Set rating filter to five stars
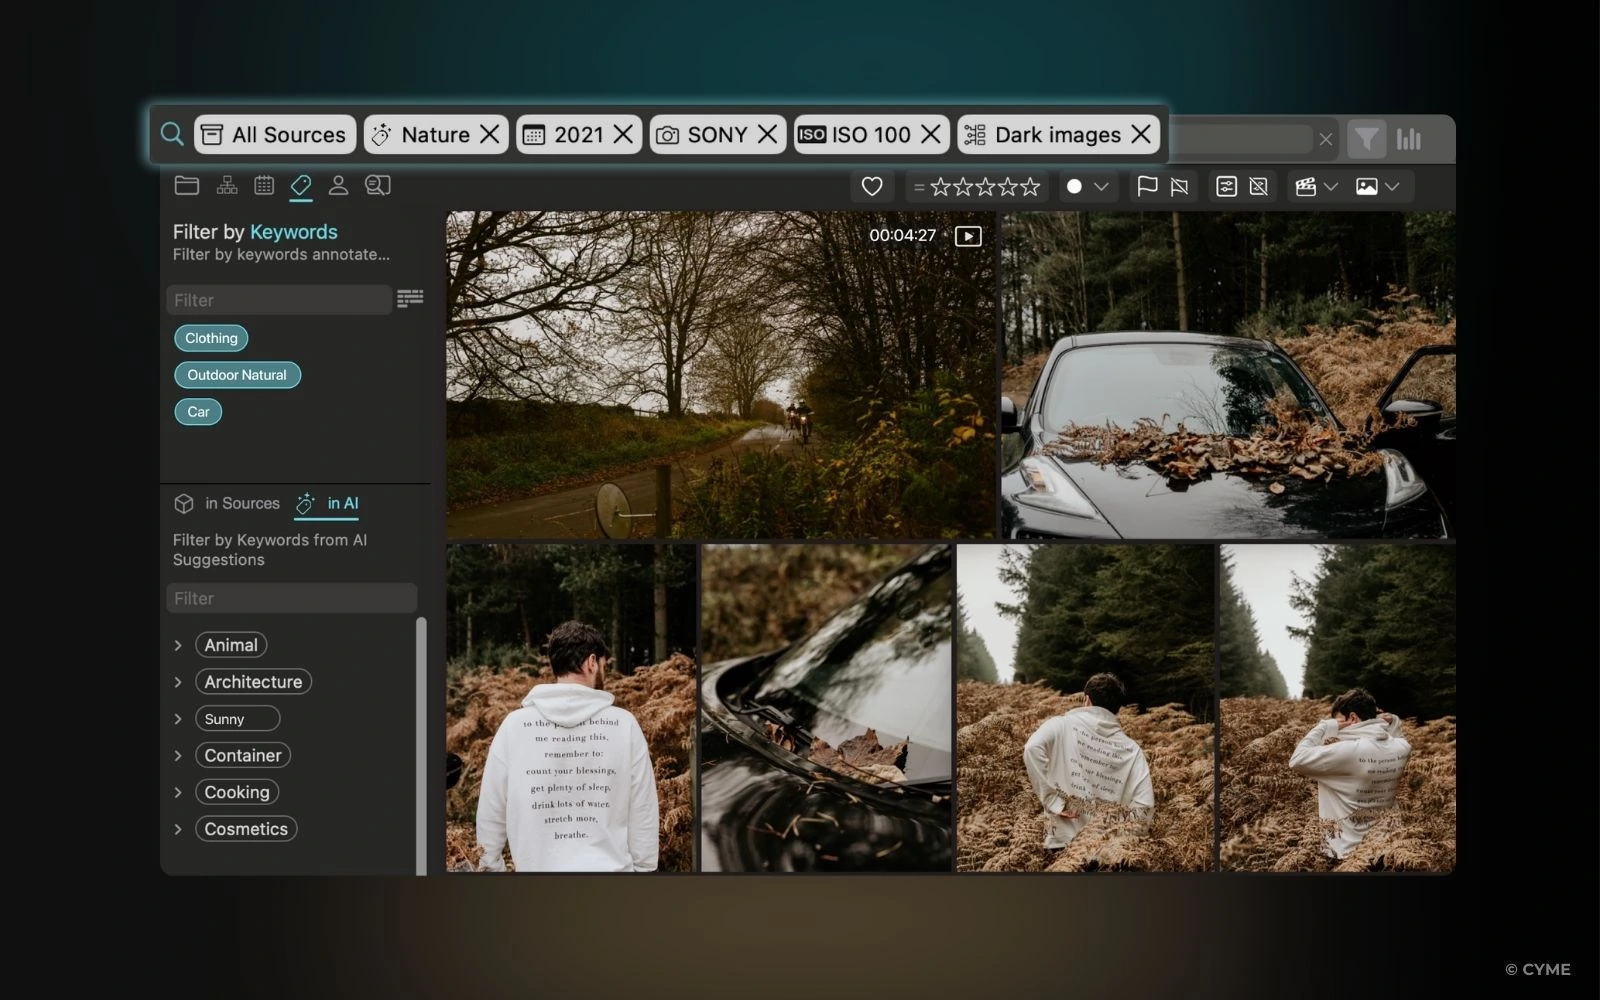1600x1000 pixels. (x=1030, y=186)
